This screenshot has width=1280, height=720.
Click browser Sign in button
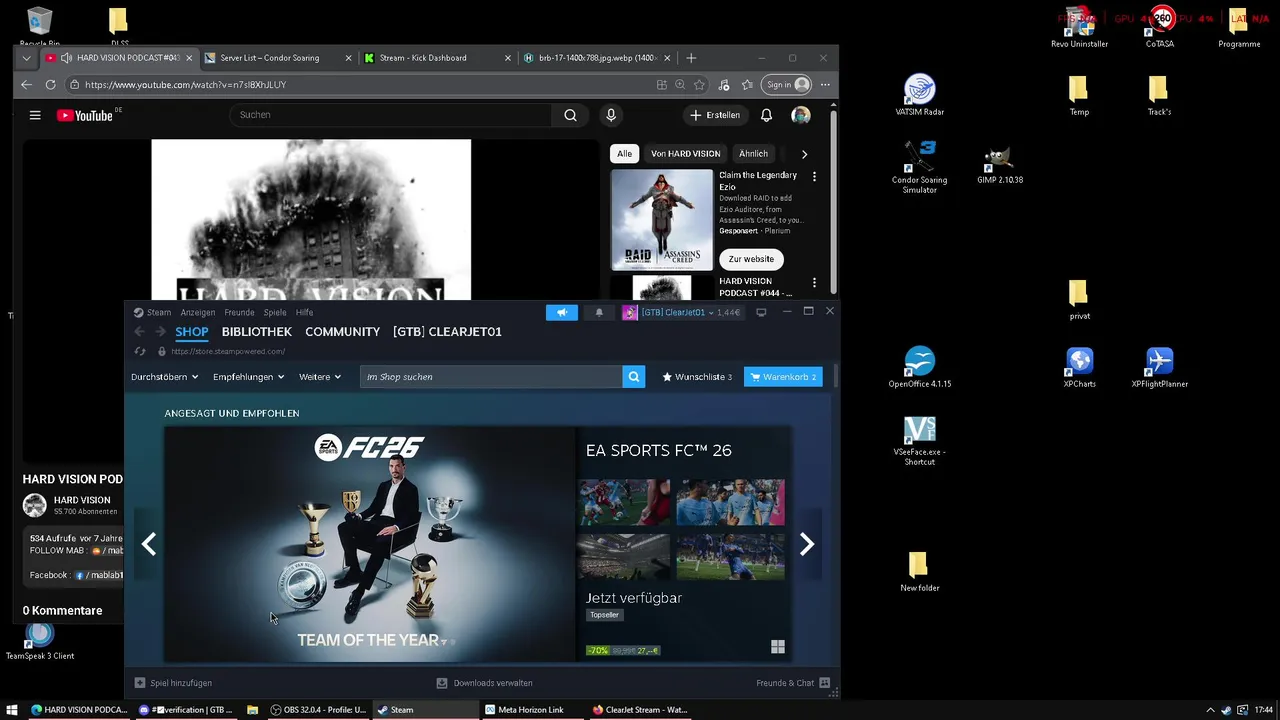coord(786,85)
